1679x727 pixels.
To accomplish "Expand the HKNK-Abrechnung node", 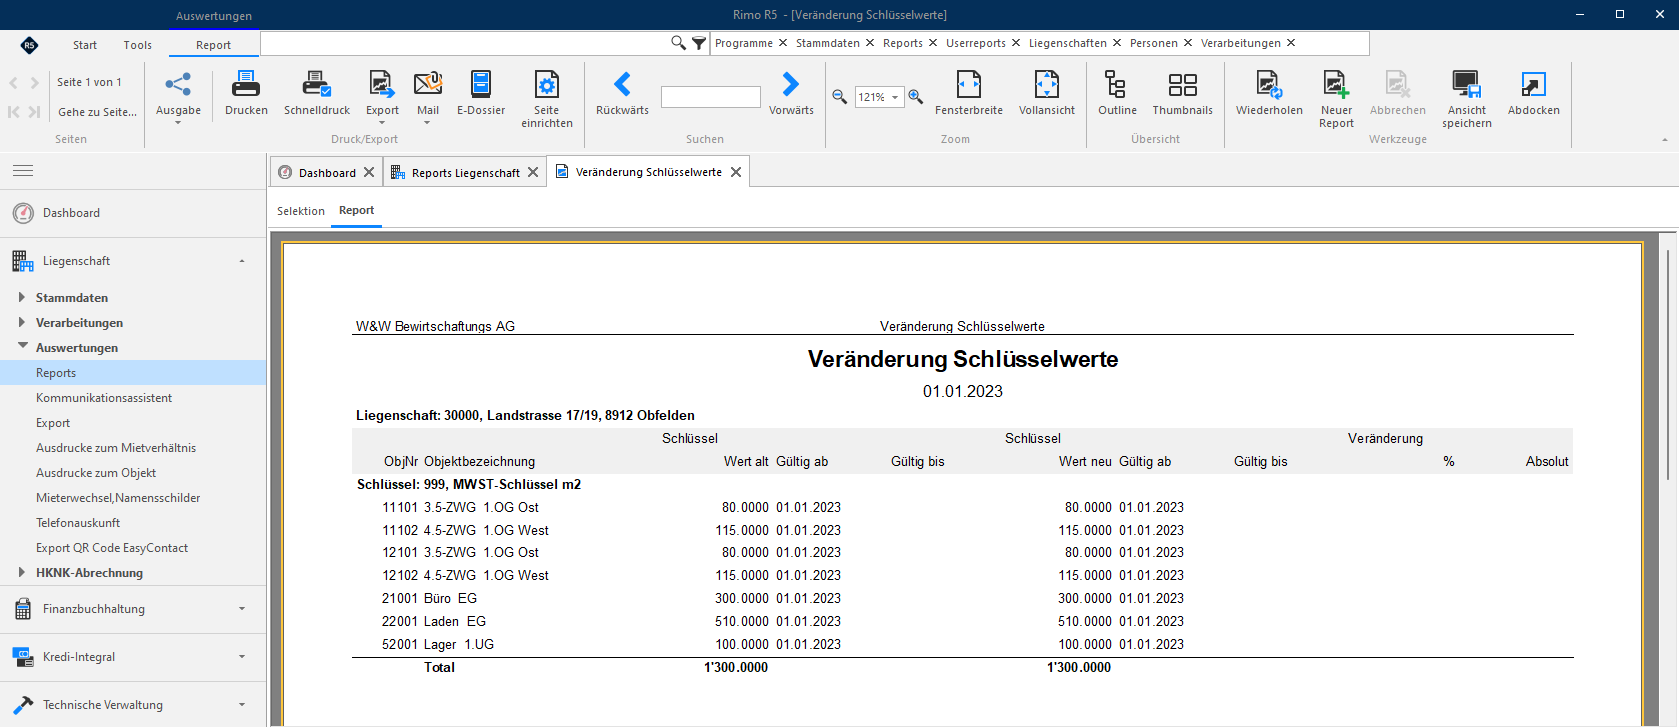I will pos(22,572).
